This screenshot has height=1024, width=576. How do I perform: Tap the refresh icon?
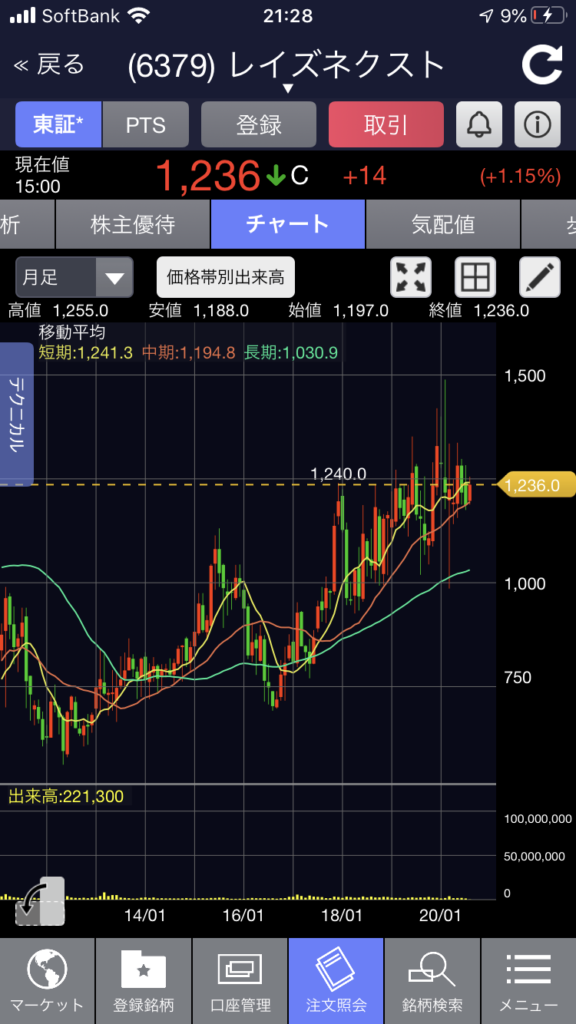tap(541, 64)
